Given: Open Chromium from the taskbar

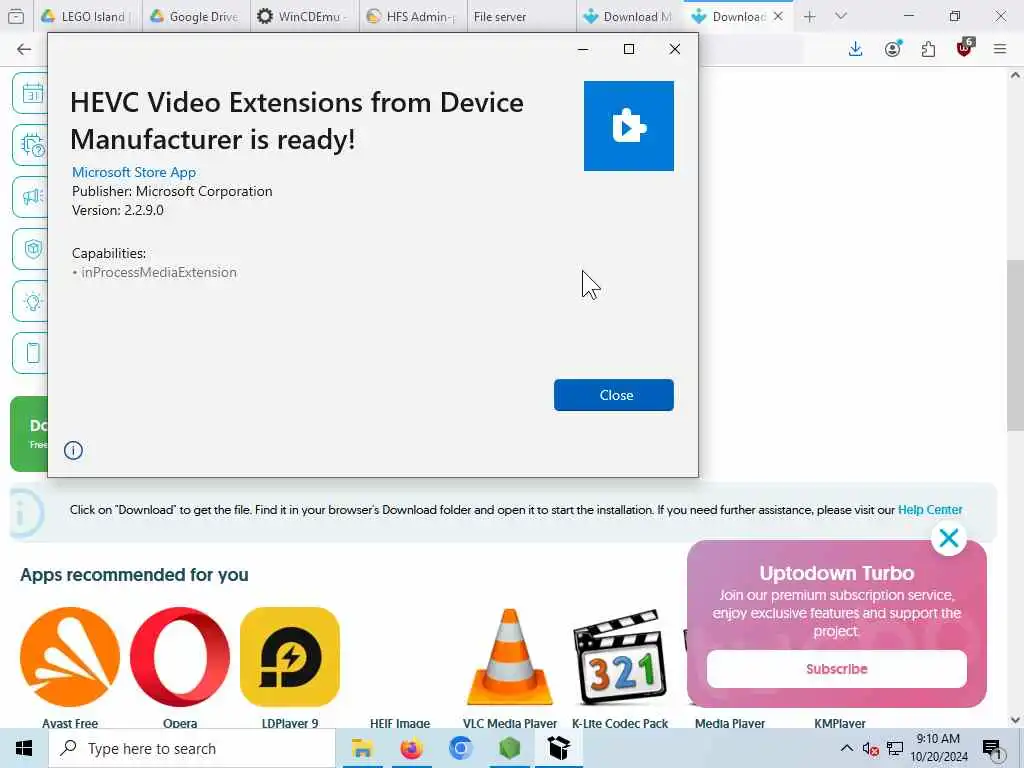Looking at the screenshot, I should coord(460,748).
